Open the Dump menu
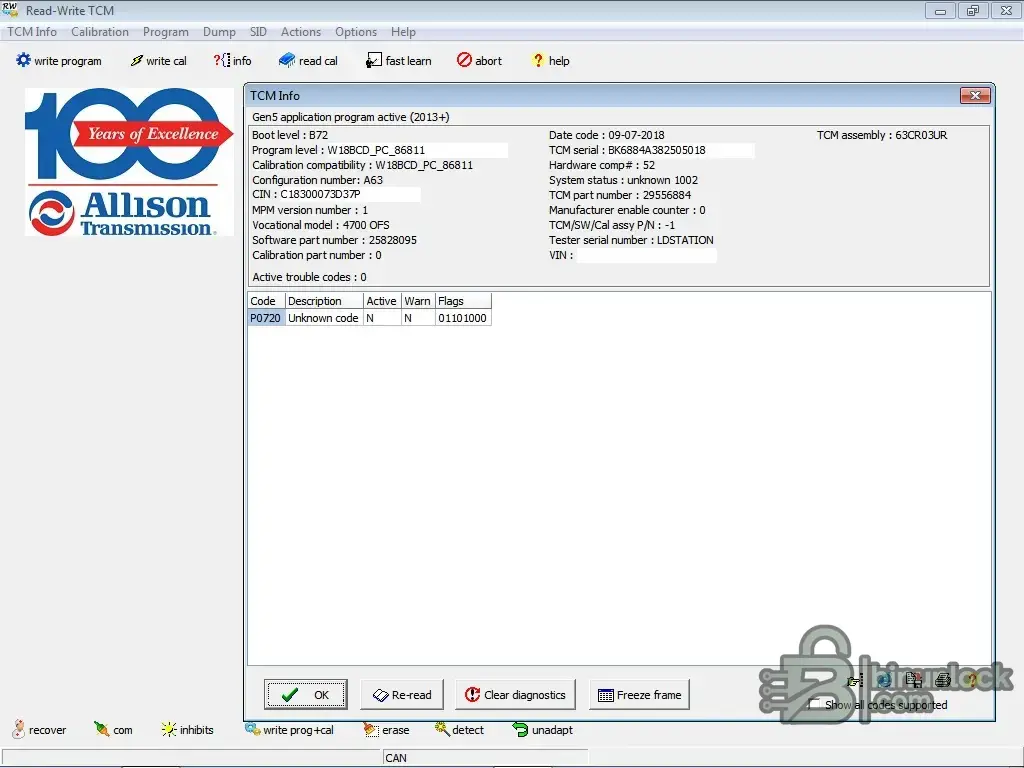 (219, 31)
